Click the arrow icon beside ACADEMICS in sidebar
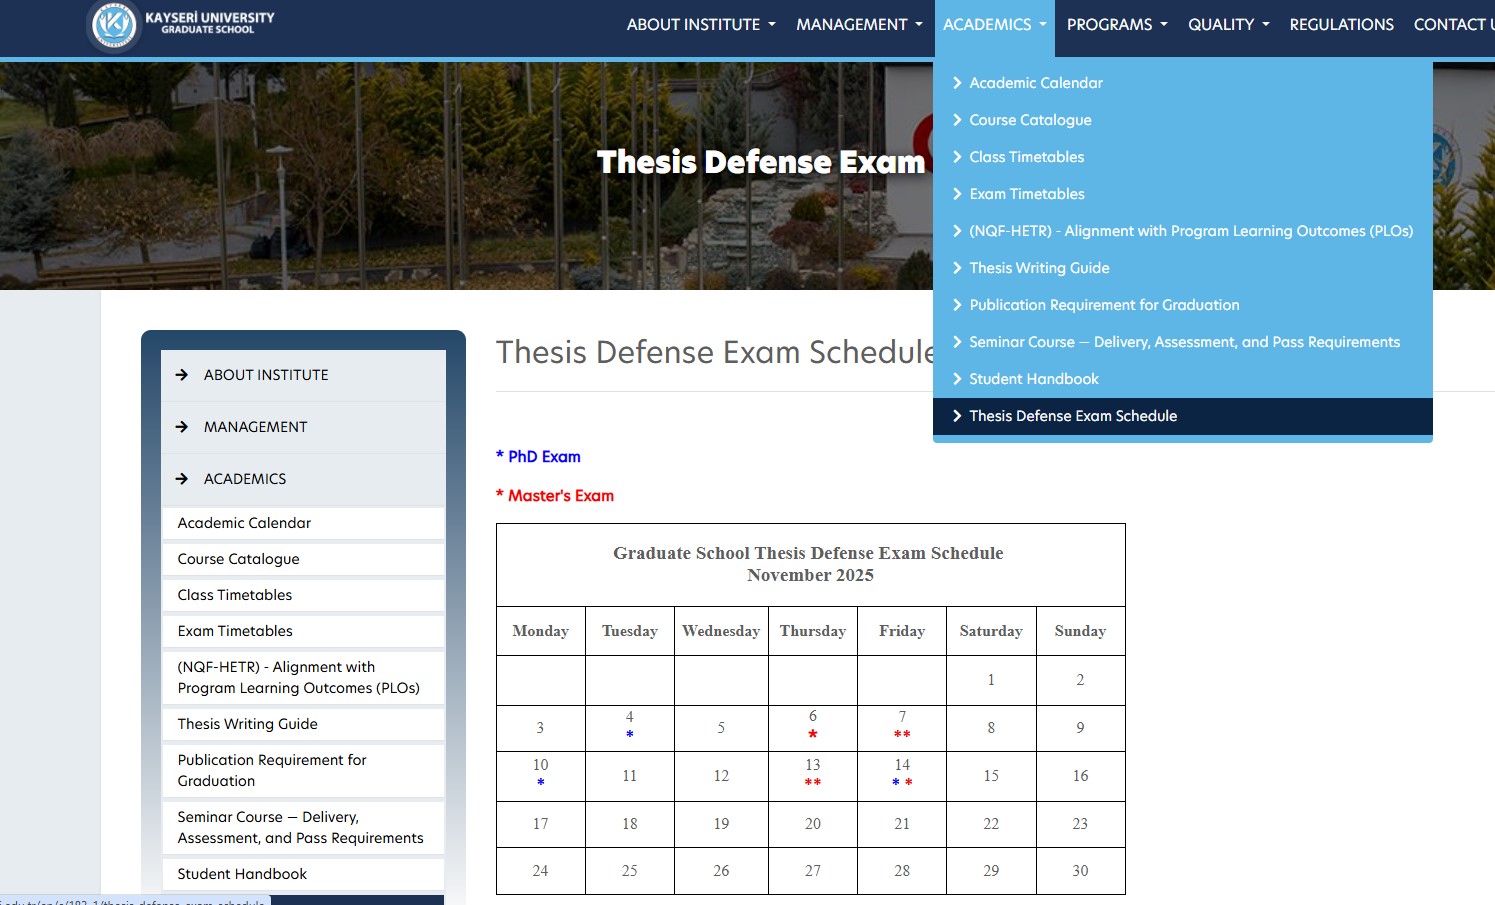The height and width of the screenshot is (905, 1495). click(x=182, y=479)
